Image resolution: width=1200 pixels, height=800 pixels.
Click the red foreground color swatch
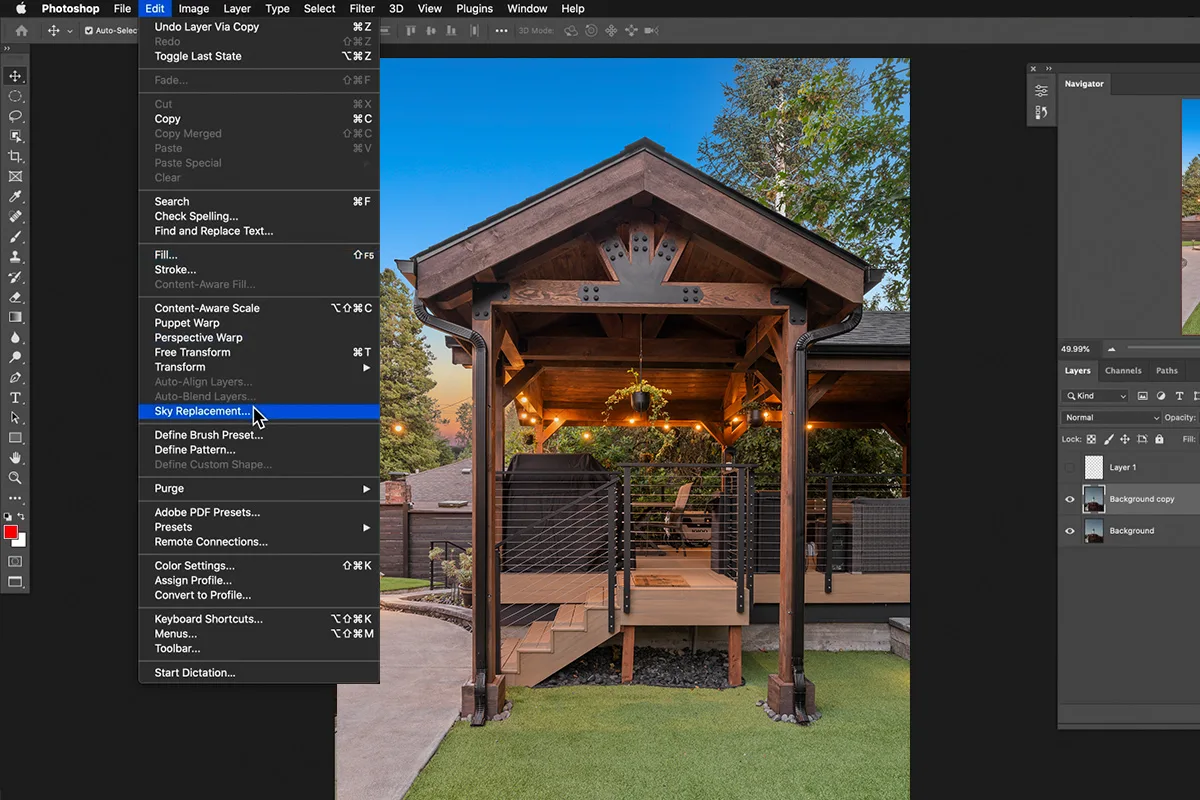click(11, 532)
